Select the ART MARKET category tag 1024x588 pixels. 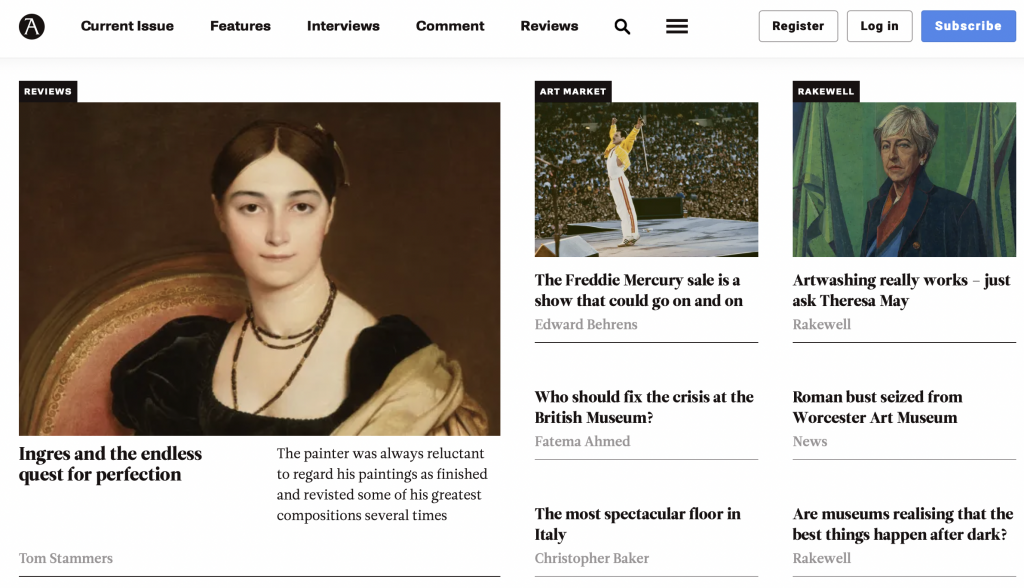pyautogui.click(x=573, y=91)
